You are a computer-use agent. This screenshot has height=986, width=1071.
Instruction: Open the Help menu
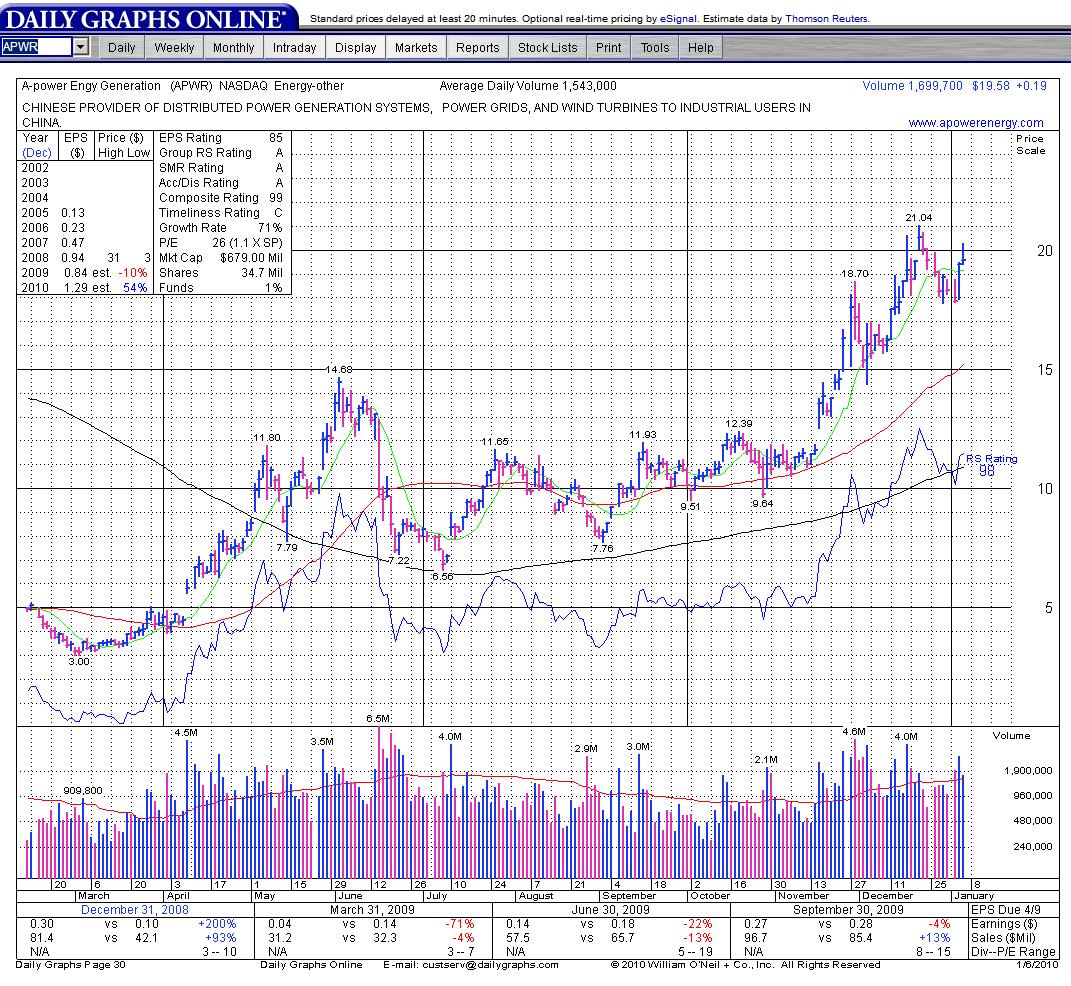701,47
